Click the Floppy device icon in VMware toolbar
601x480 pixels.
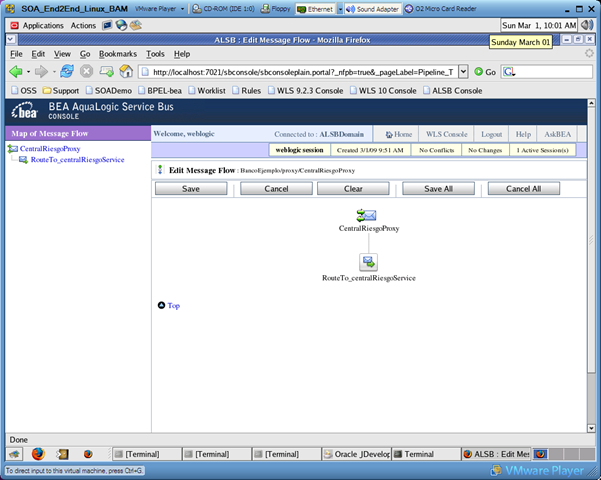(265, 9)
